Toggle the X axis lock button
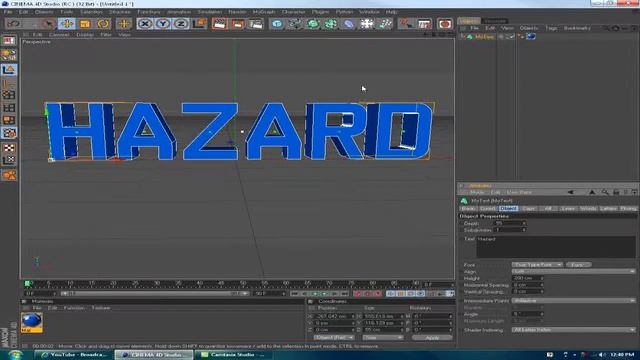 click(144, 24)
